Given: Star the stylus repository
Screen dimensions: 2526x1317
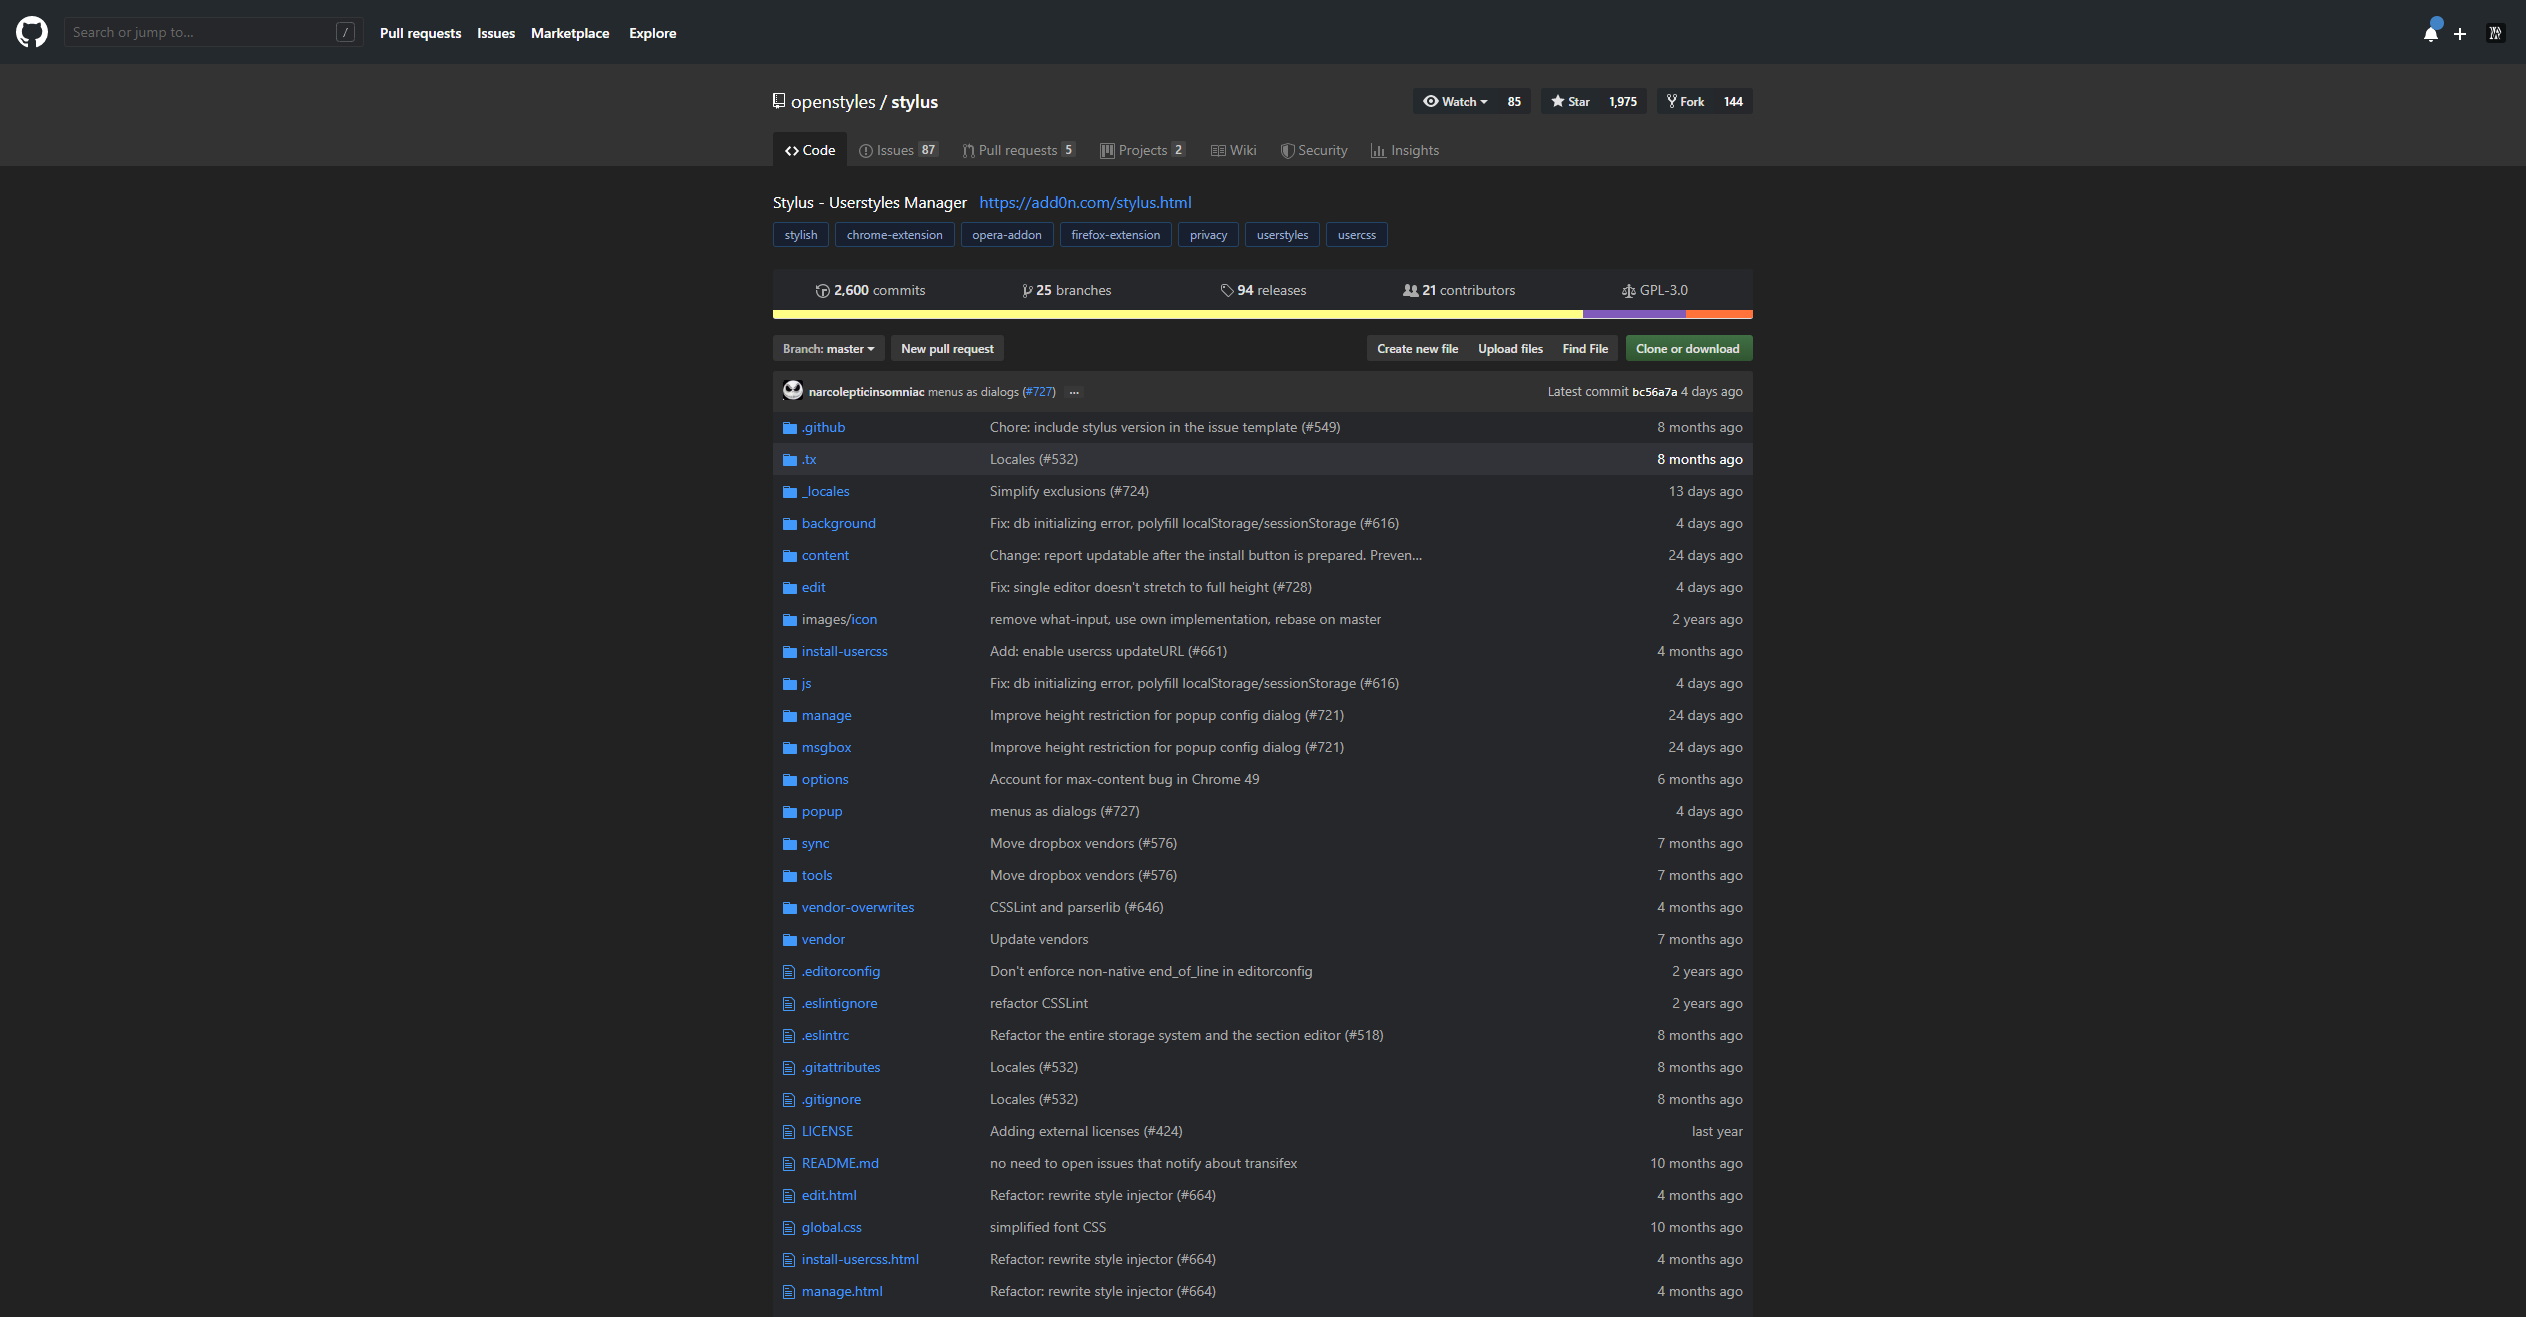Looking at the screenshot, I should click(x=1570, y=101).
